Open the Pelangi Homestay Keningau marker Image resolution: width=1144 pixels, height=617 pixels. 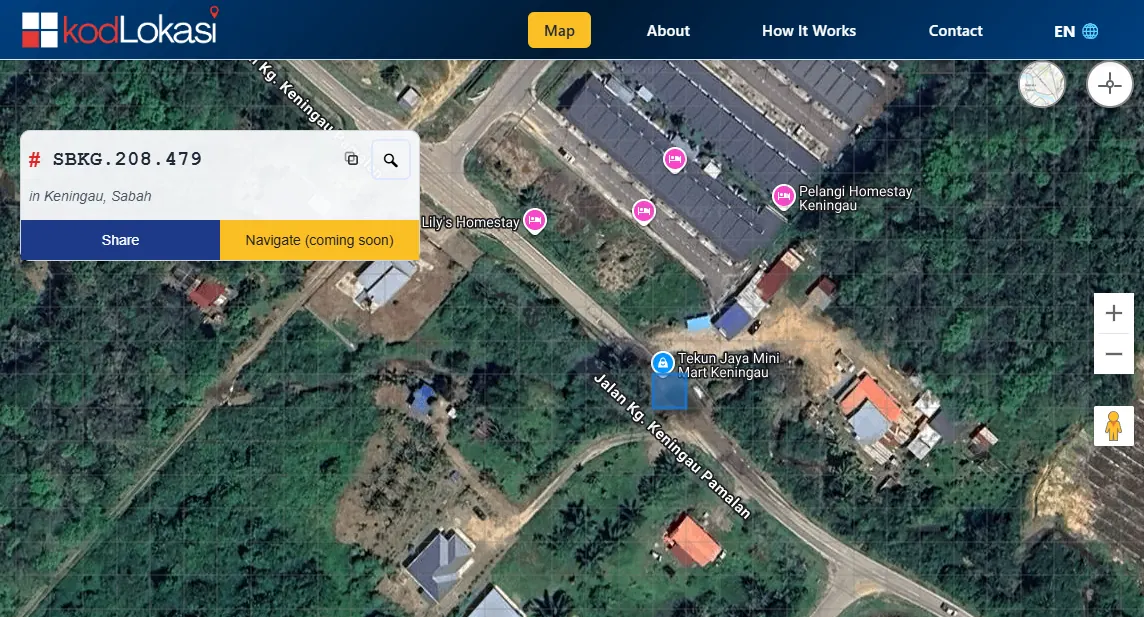(x=783, y=196)
